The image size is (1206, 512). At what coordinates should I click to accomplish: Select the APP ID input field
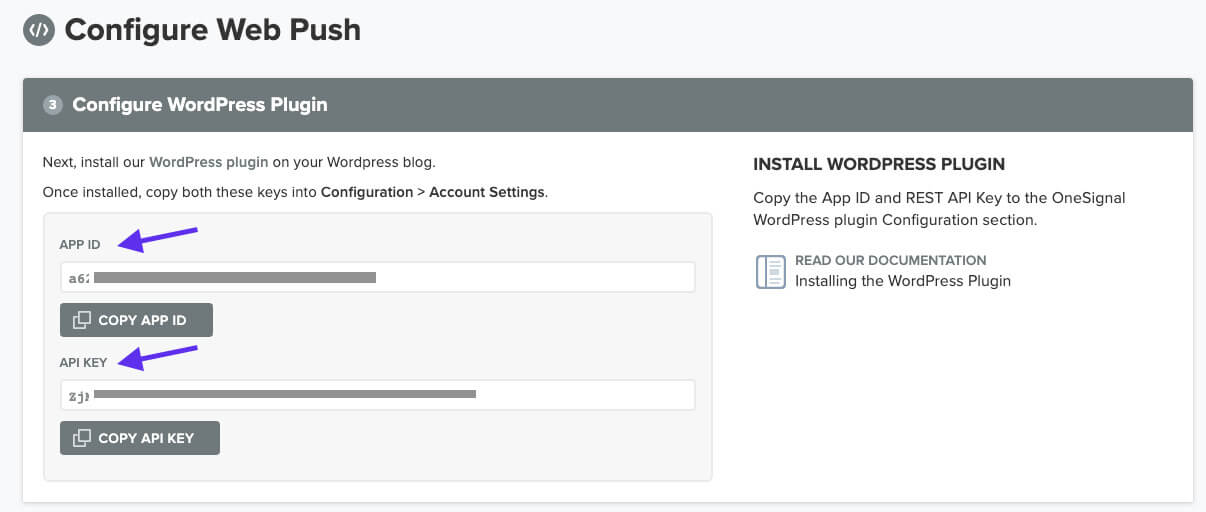coord(377,277)
